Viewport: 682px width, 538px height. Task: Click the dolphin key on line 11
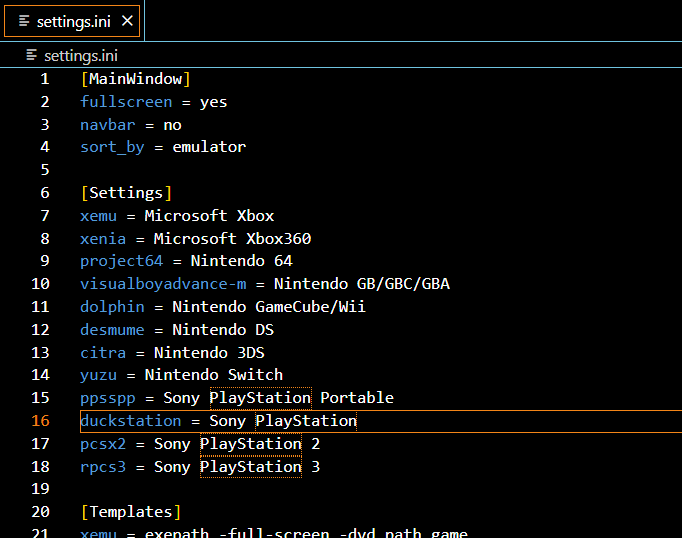tap(112, 307)
